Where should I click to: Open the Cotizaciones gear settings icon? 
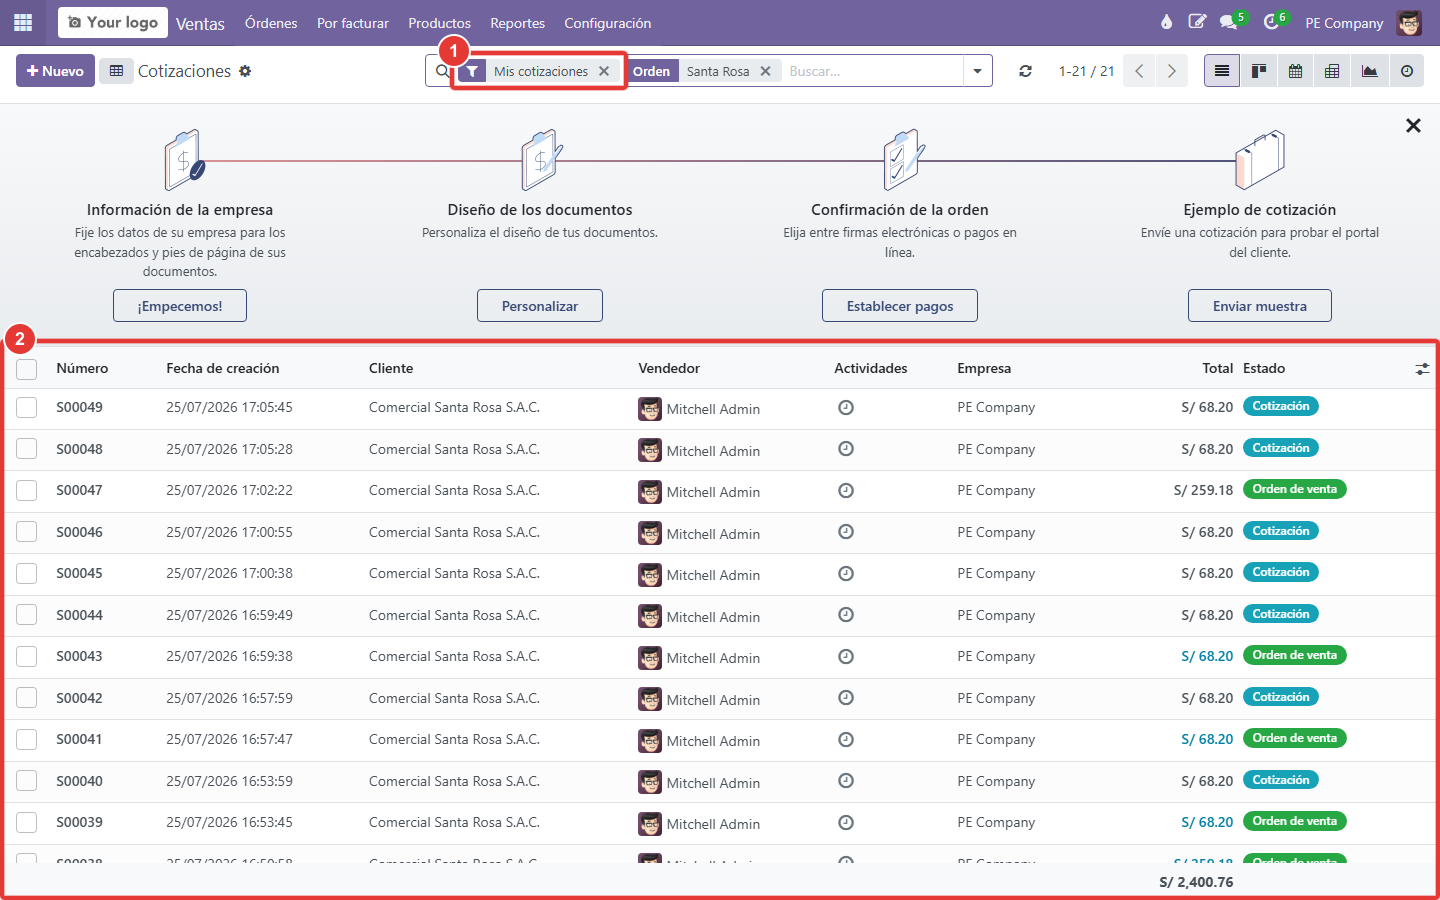click(x=245, y=71)
